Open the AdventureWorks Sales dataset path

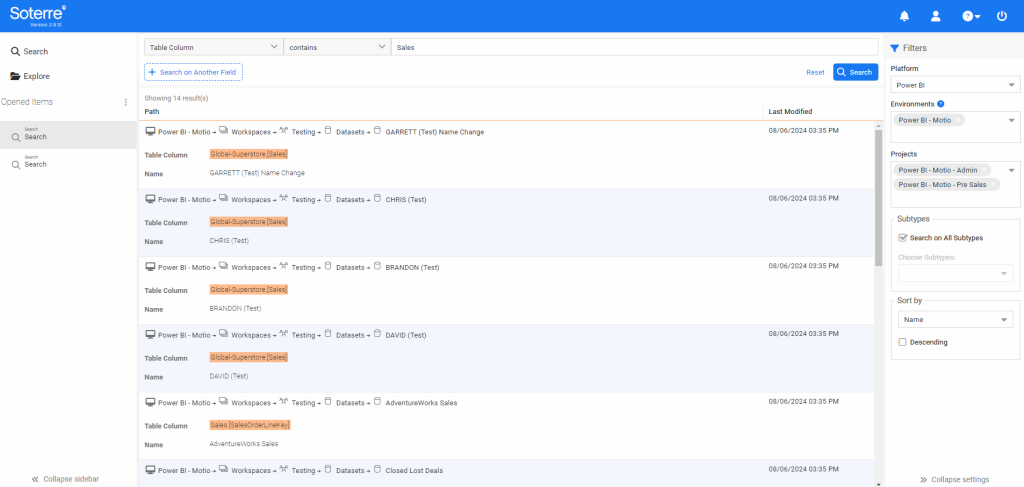tap(421, 403)
